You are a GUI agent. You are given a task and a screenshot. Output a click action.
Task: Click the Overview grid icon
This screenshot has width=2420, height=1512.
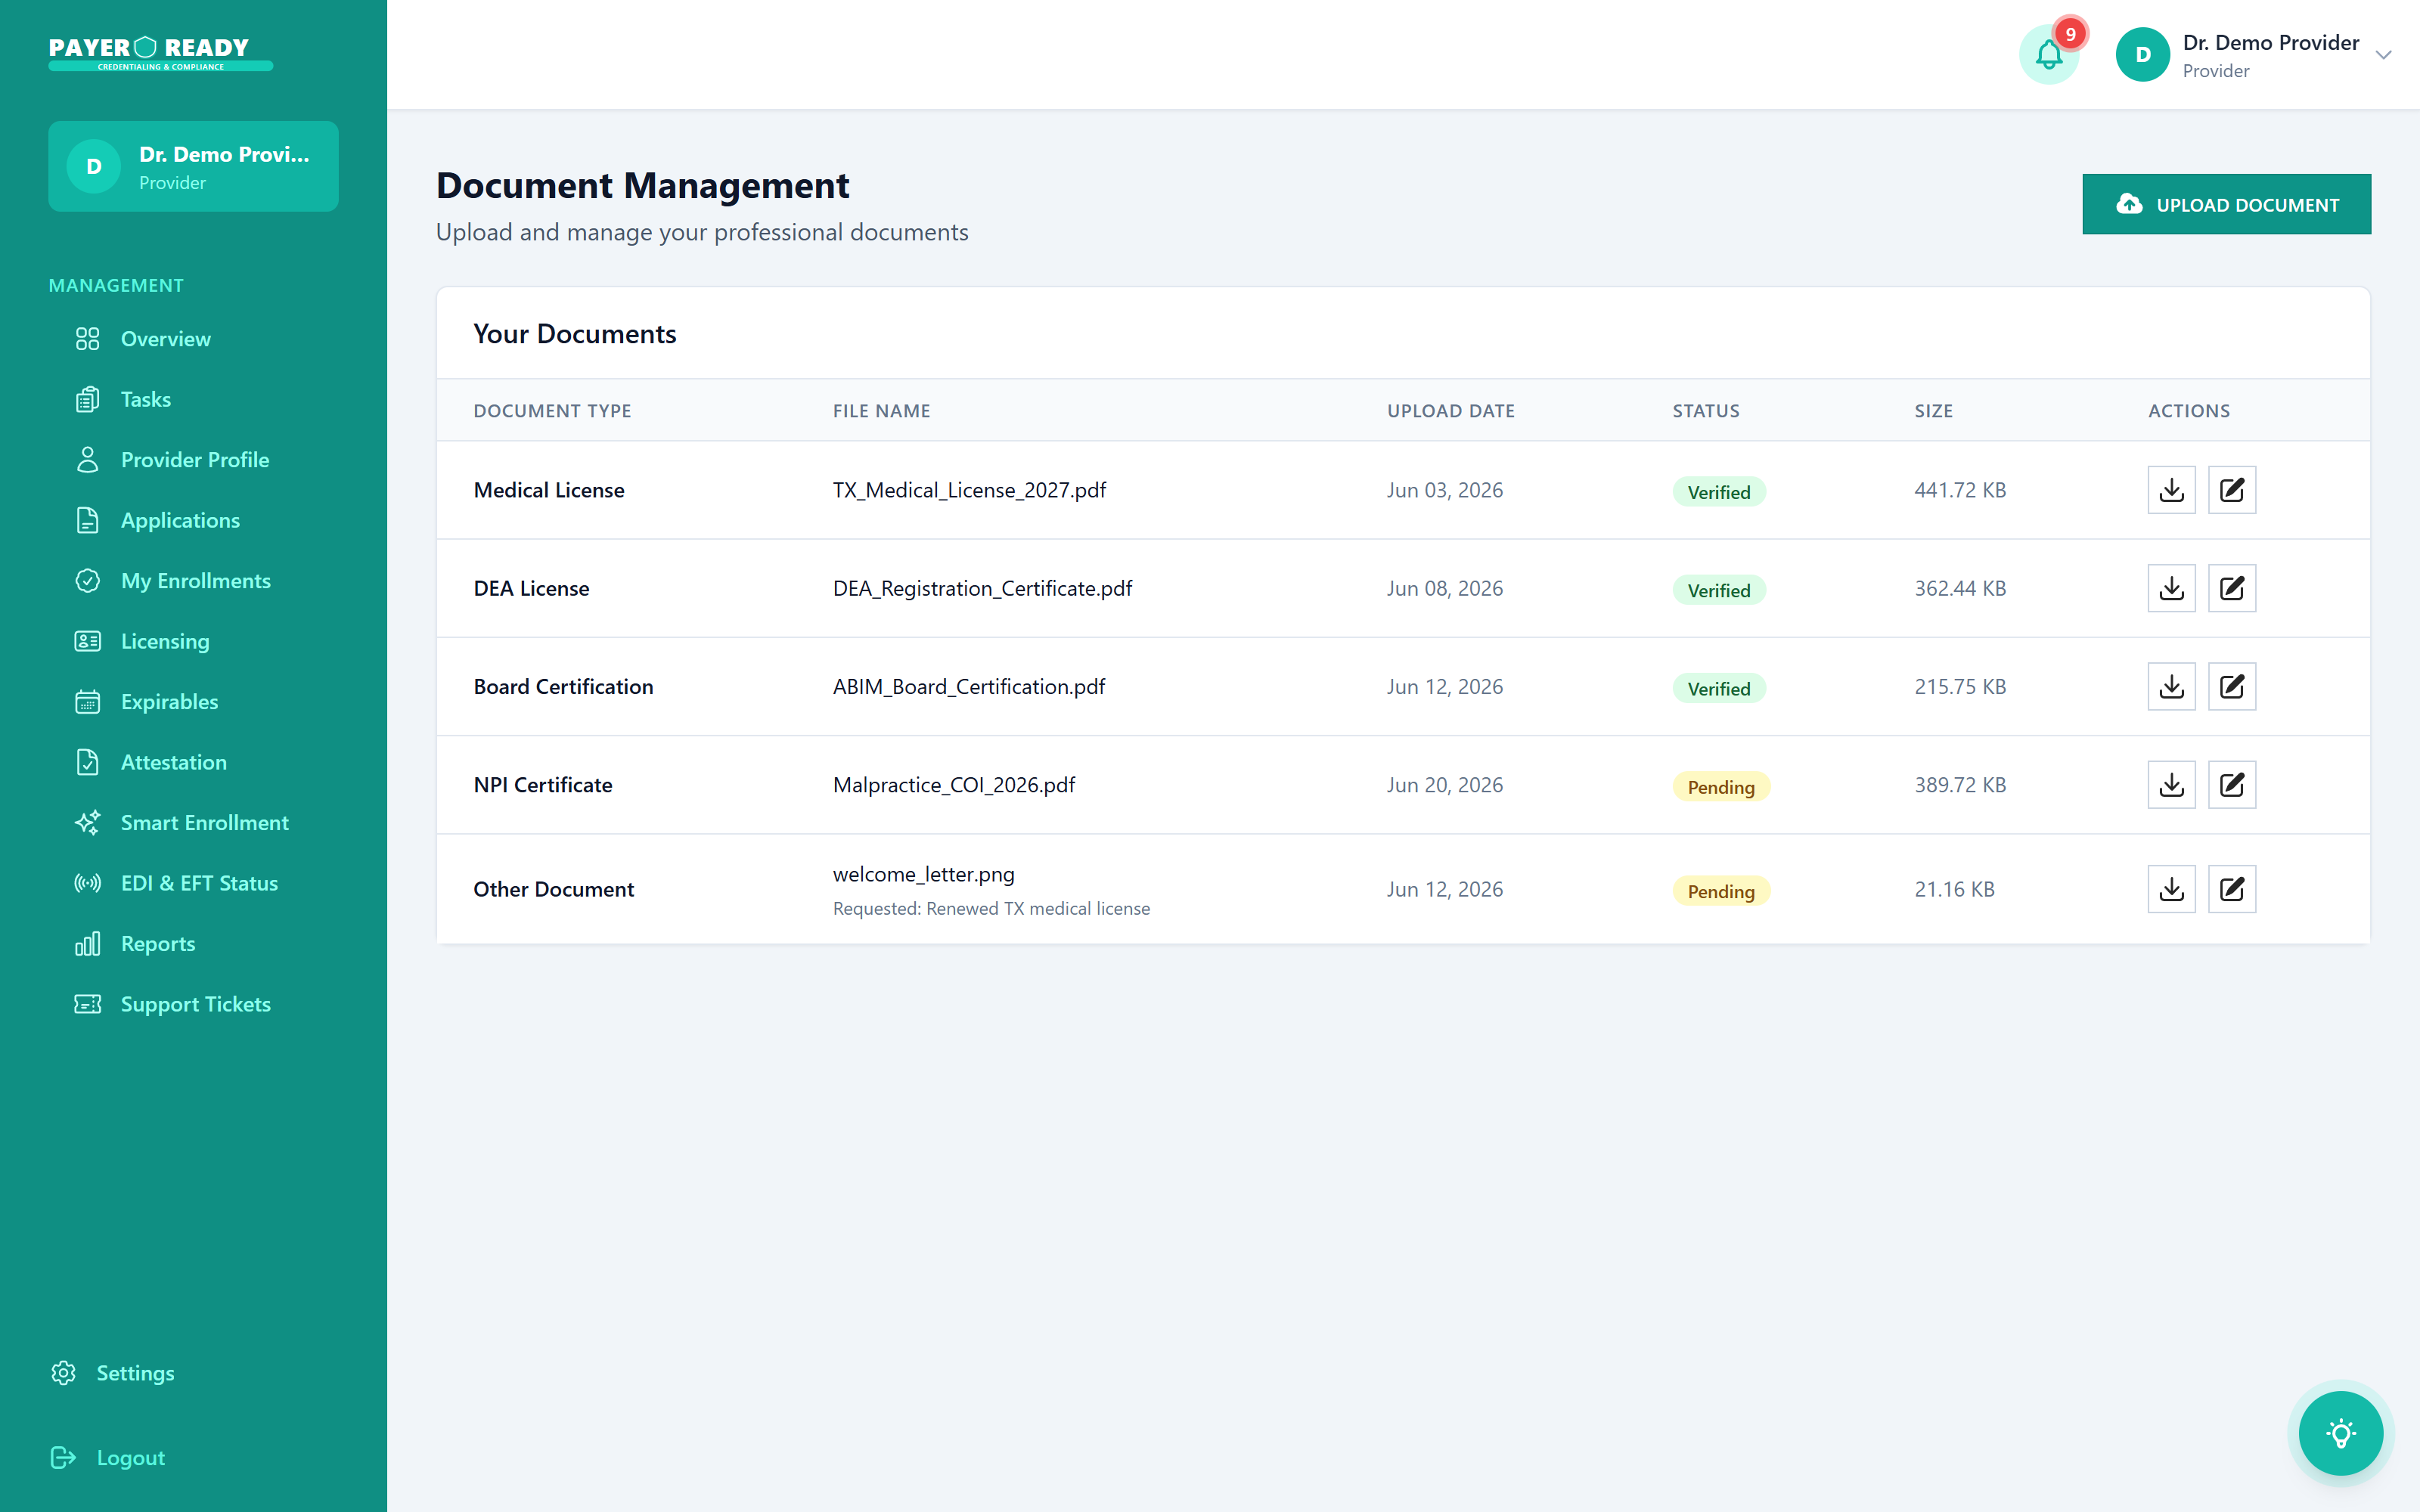click(x=88, y=339)
